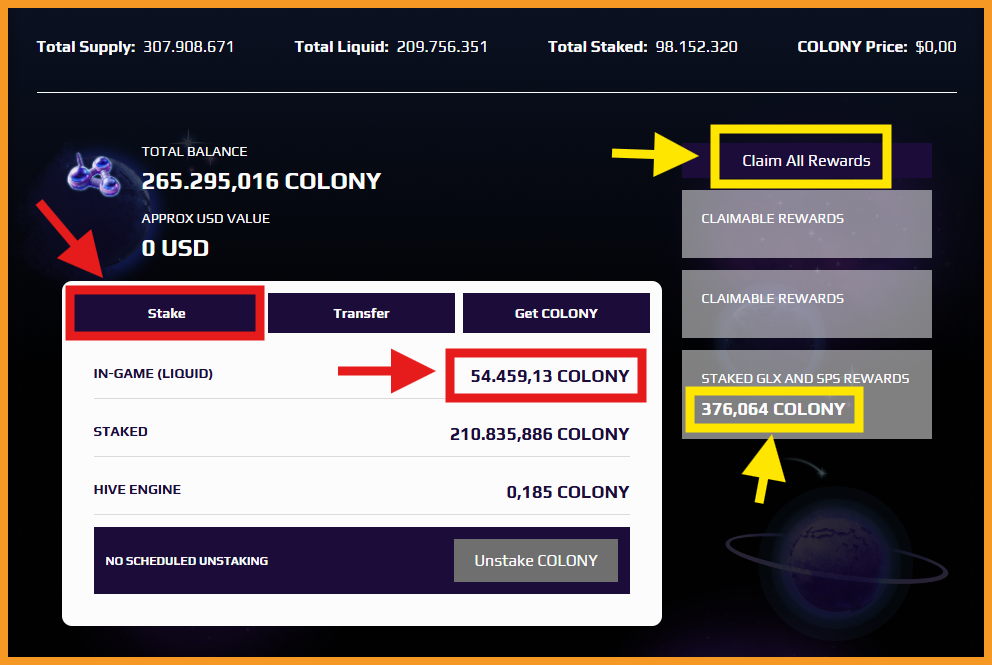Click the 376,064 COLONY reward amount
Viewport: 992px width, 665px height.
pyautogui.click(x=773, y=409)
